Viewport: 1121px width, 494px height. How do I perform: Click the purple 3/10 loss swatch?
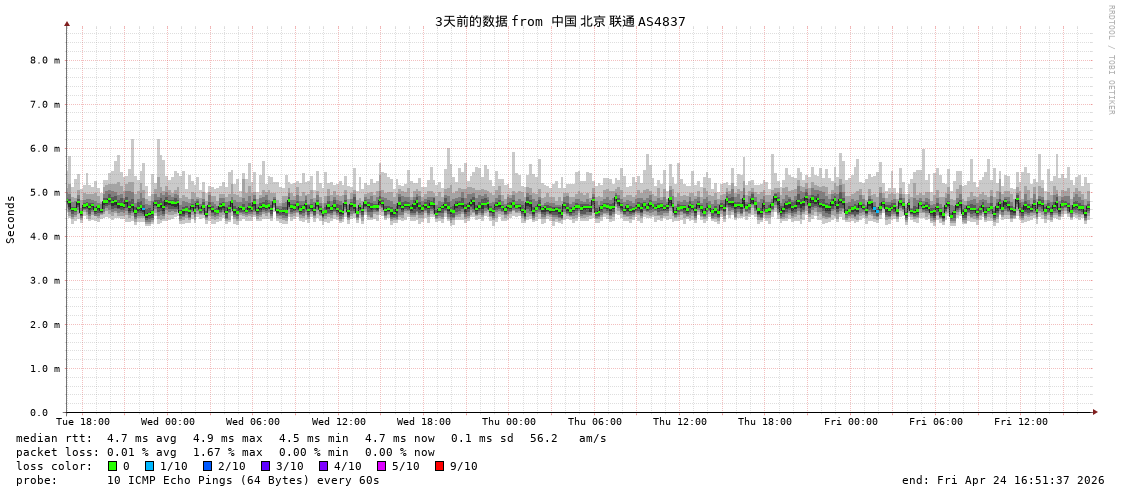[265, 466]
